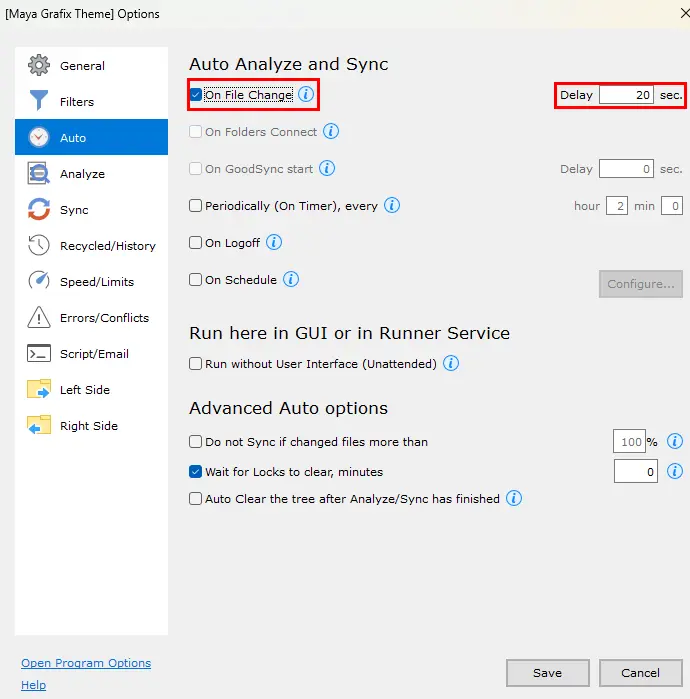Open the Recycled/History options label
Screen dimensions: 690x699
click(108, 246)
